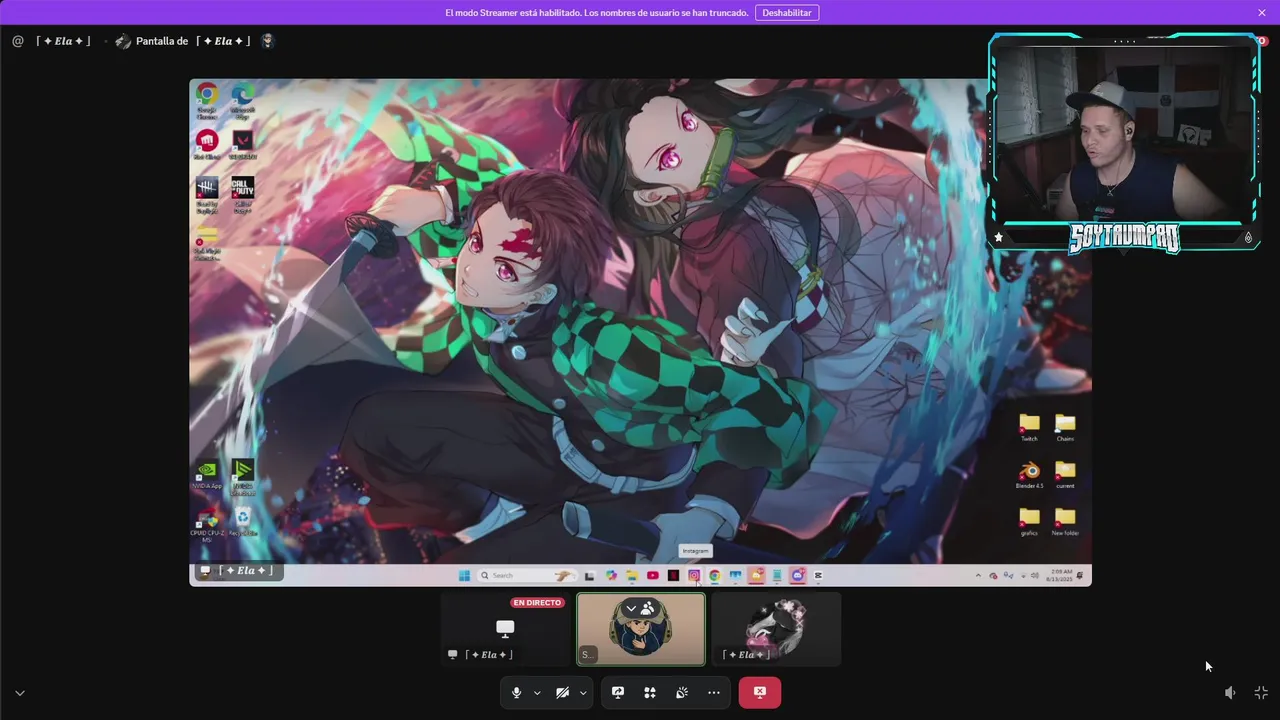The image size is (1280, 720).
Task: Open Instagram from the shared taskbar
Action: (x=694, y=575)
